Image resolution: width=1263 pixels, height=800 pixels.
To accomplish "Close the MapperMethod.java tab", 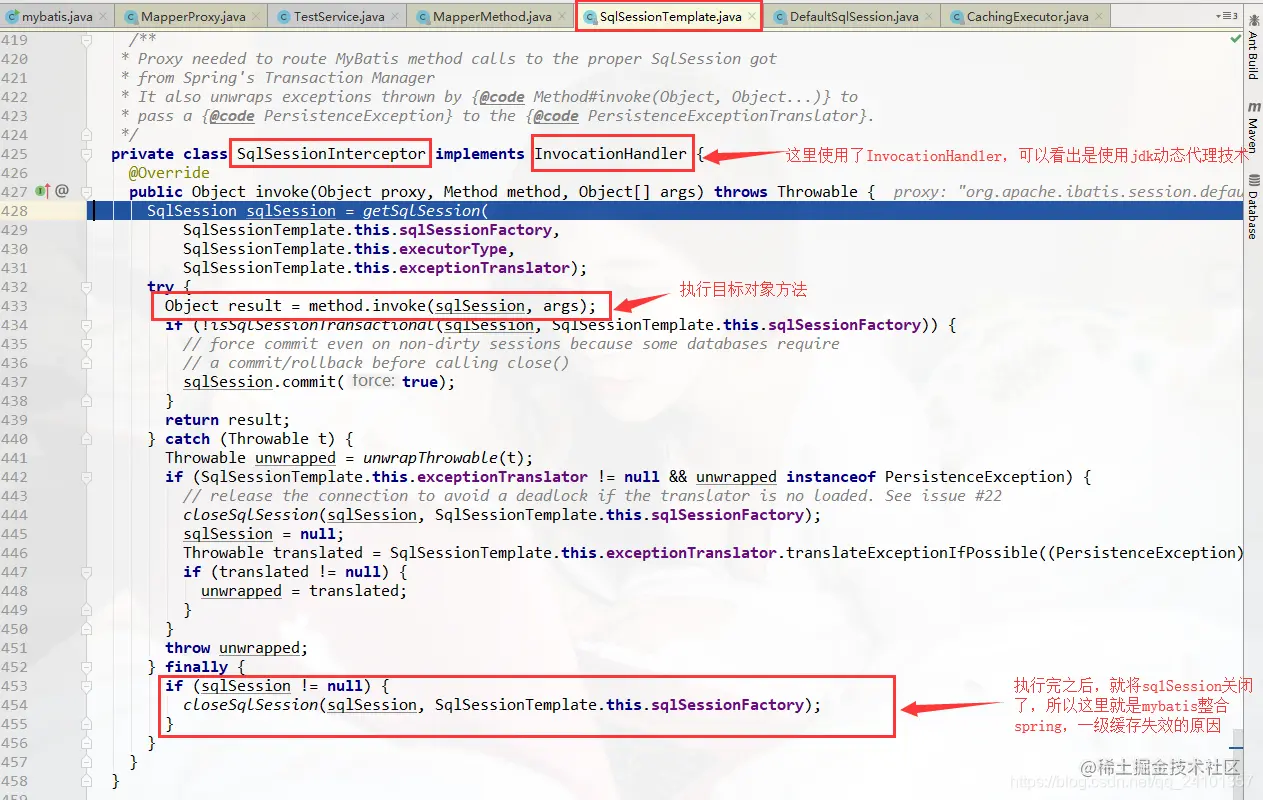I will [562, 17].
